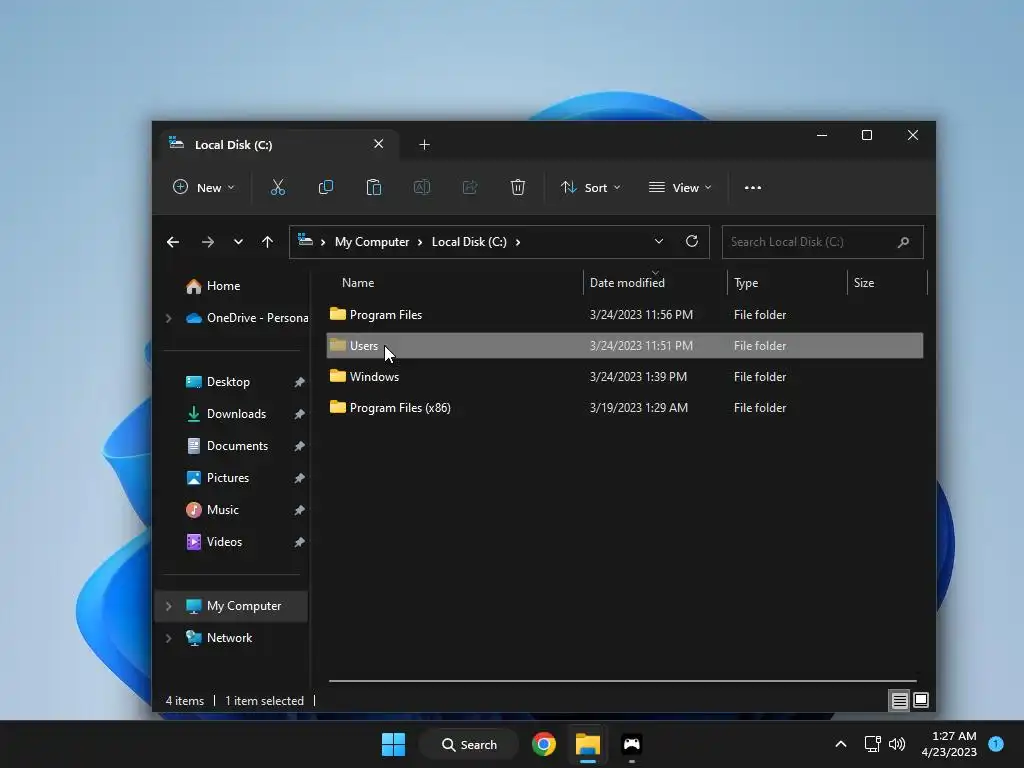Expand the My Computer tree node
This screenshot has height=768, width=1024.
168,606
